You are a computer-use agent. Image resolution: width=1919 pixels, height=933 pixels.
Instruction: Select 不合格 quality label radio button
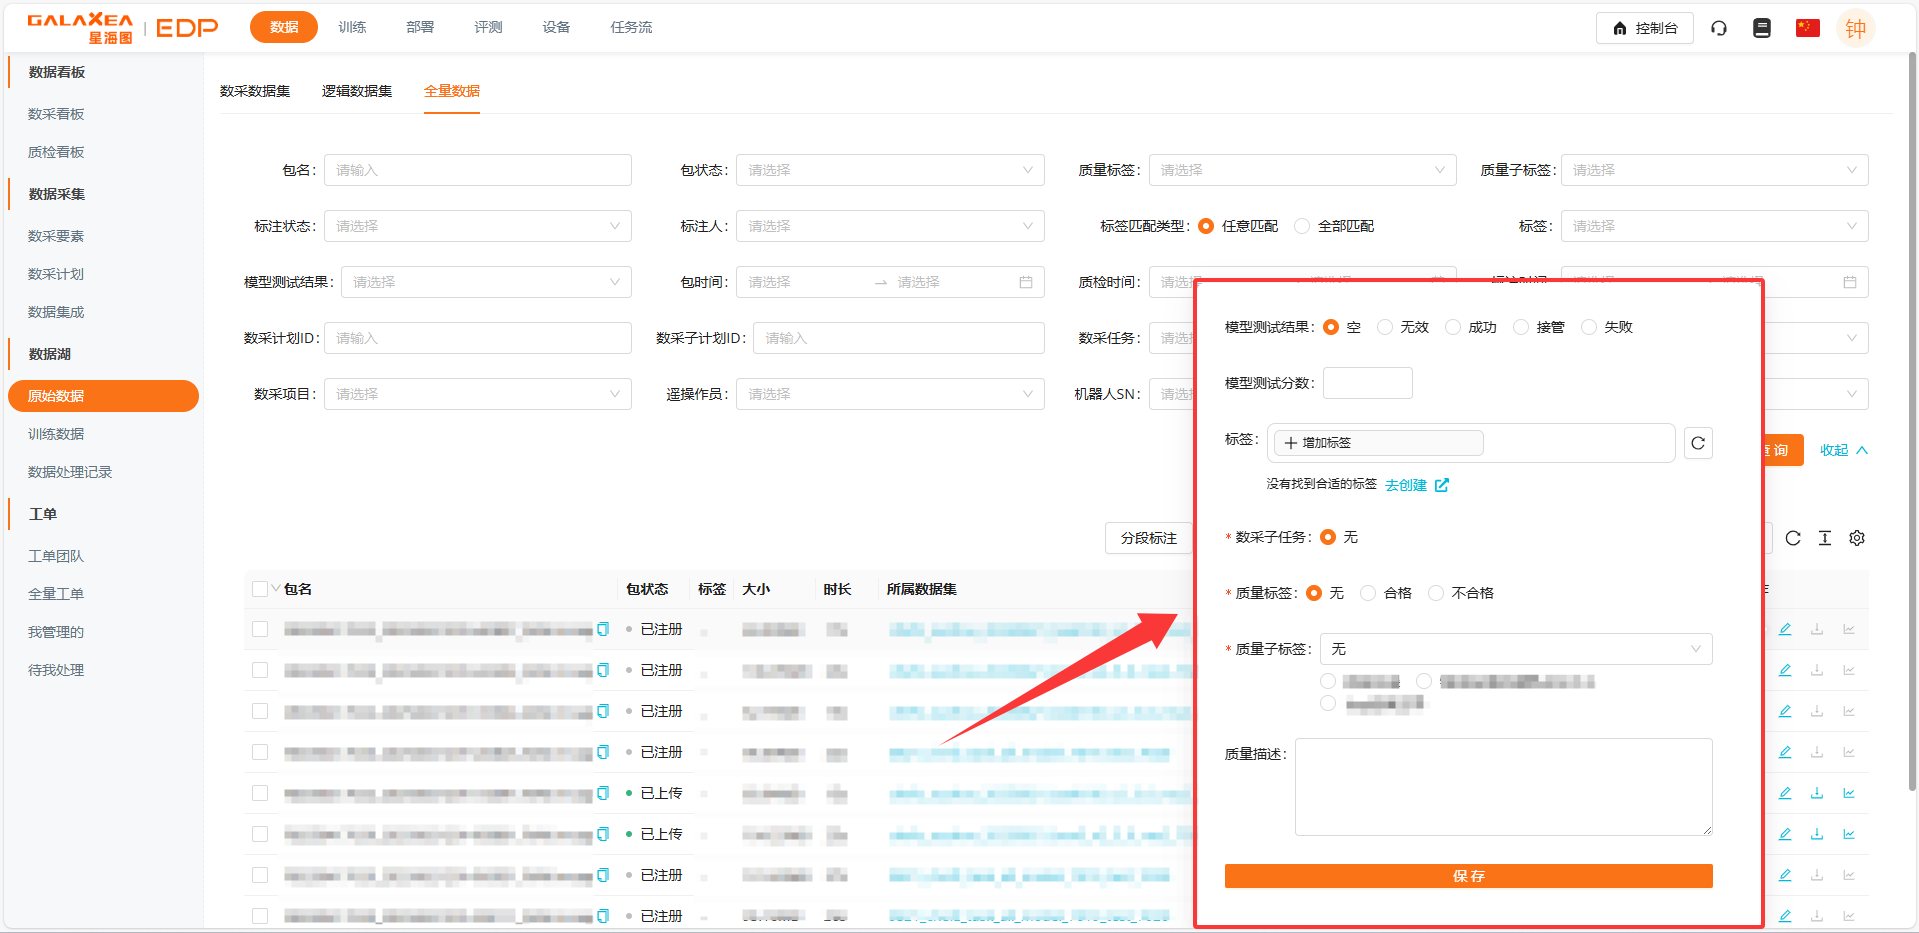[x=1436, y=593]
